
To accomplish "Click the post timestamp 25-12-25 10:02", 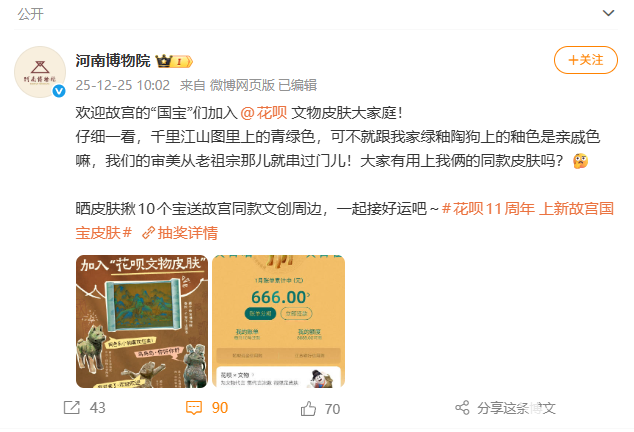I will (x=123, y=85).
